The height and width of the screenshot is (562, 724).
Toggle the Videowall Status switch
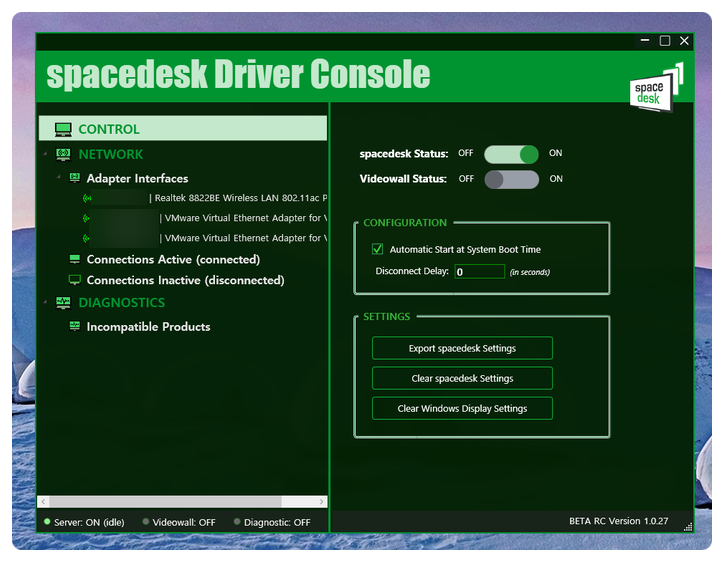(x=511, y=179)
